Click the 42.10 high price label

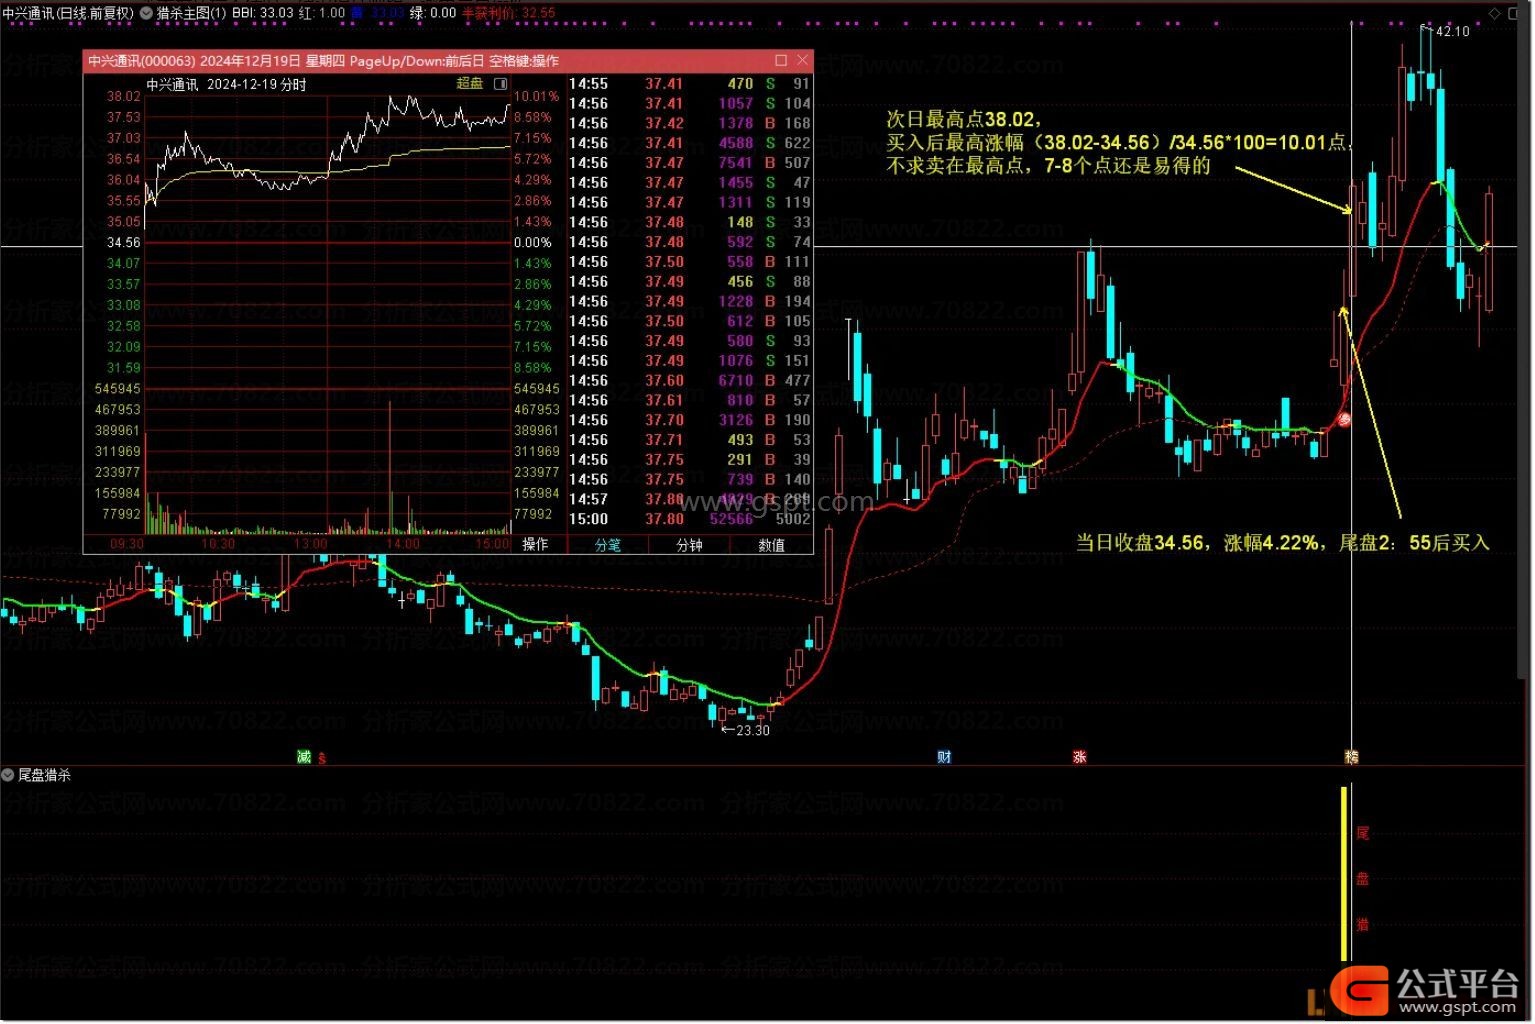click(1452, 31)
